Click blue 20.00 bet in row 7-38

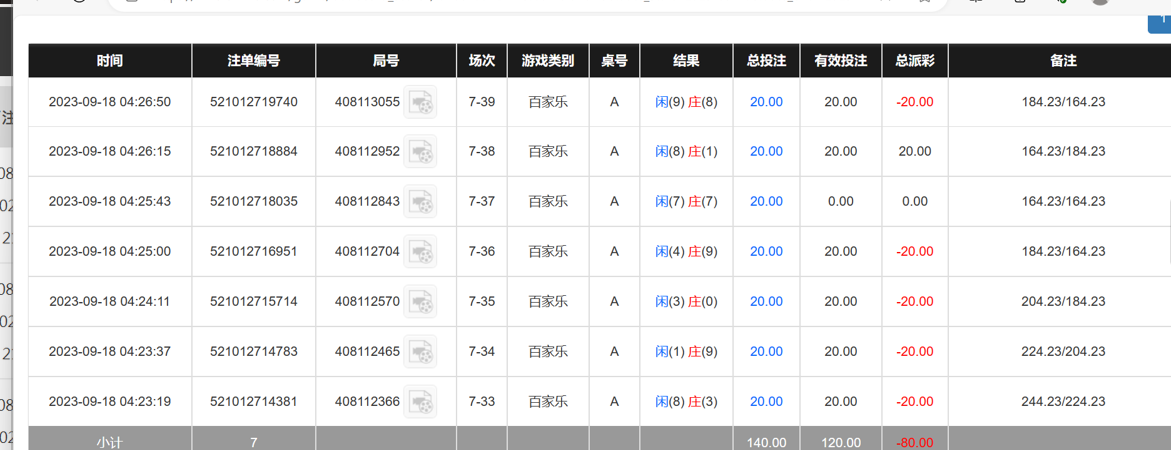click(766, 152)
